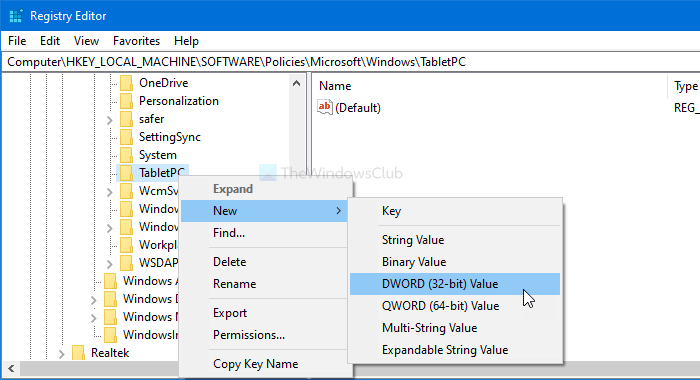Select the OneDrive key
700x380 pixels.
163,83
